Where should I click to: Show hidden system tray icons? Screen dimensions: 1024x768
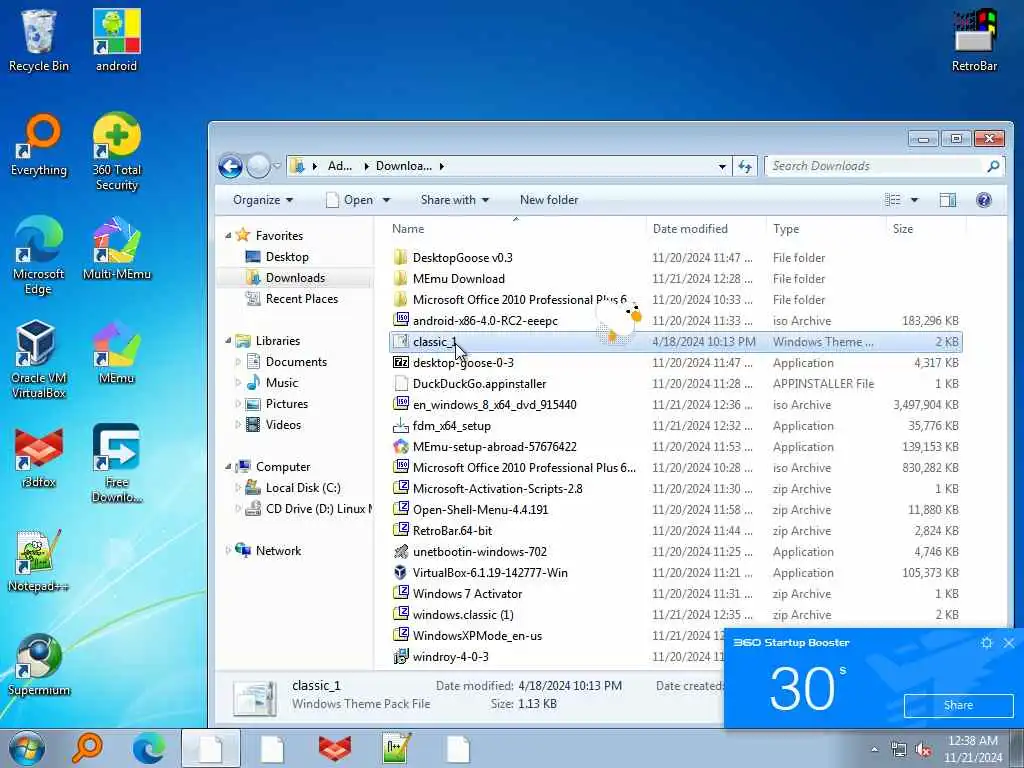click(x=874, y=749)
